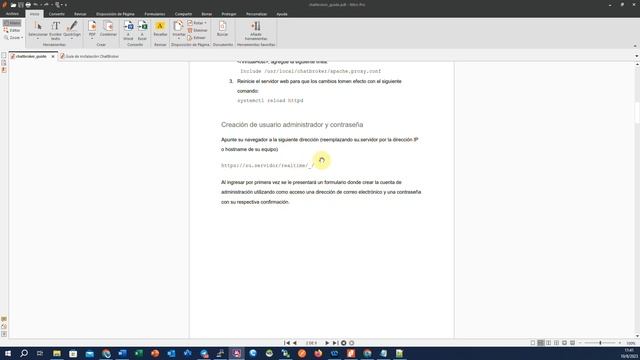Open the Personalizar ribbon tab
Viewport: 640px width, 360px height.
click(x=256, y=14)
